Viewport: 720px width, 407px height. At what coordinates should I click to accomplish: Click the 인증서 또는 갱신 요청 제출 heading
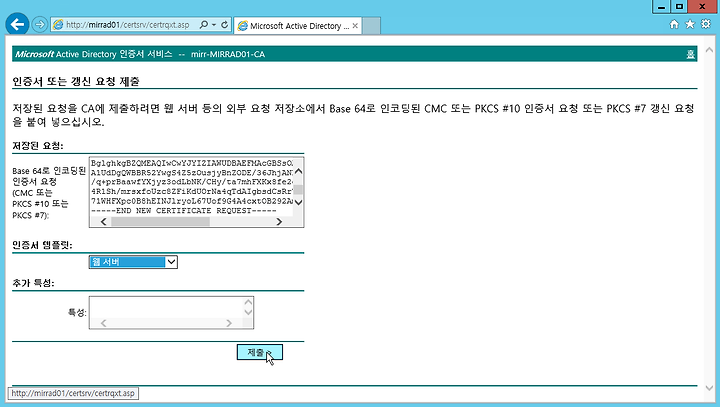click(76, 81)
